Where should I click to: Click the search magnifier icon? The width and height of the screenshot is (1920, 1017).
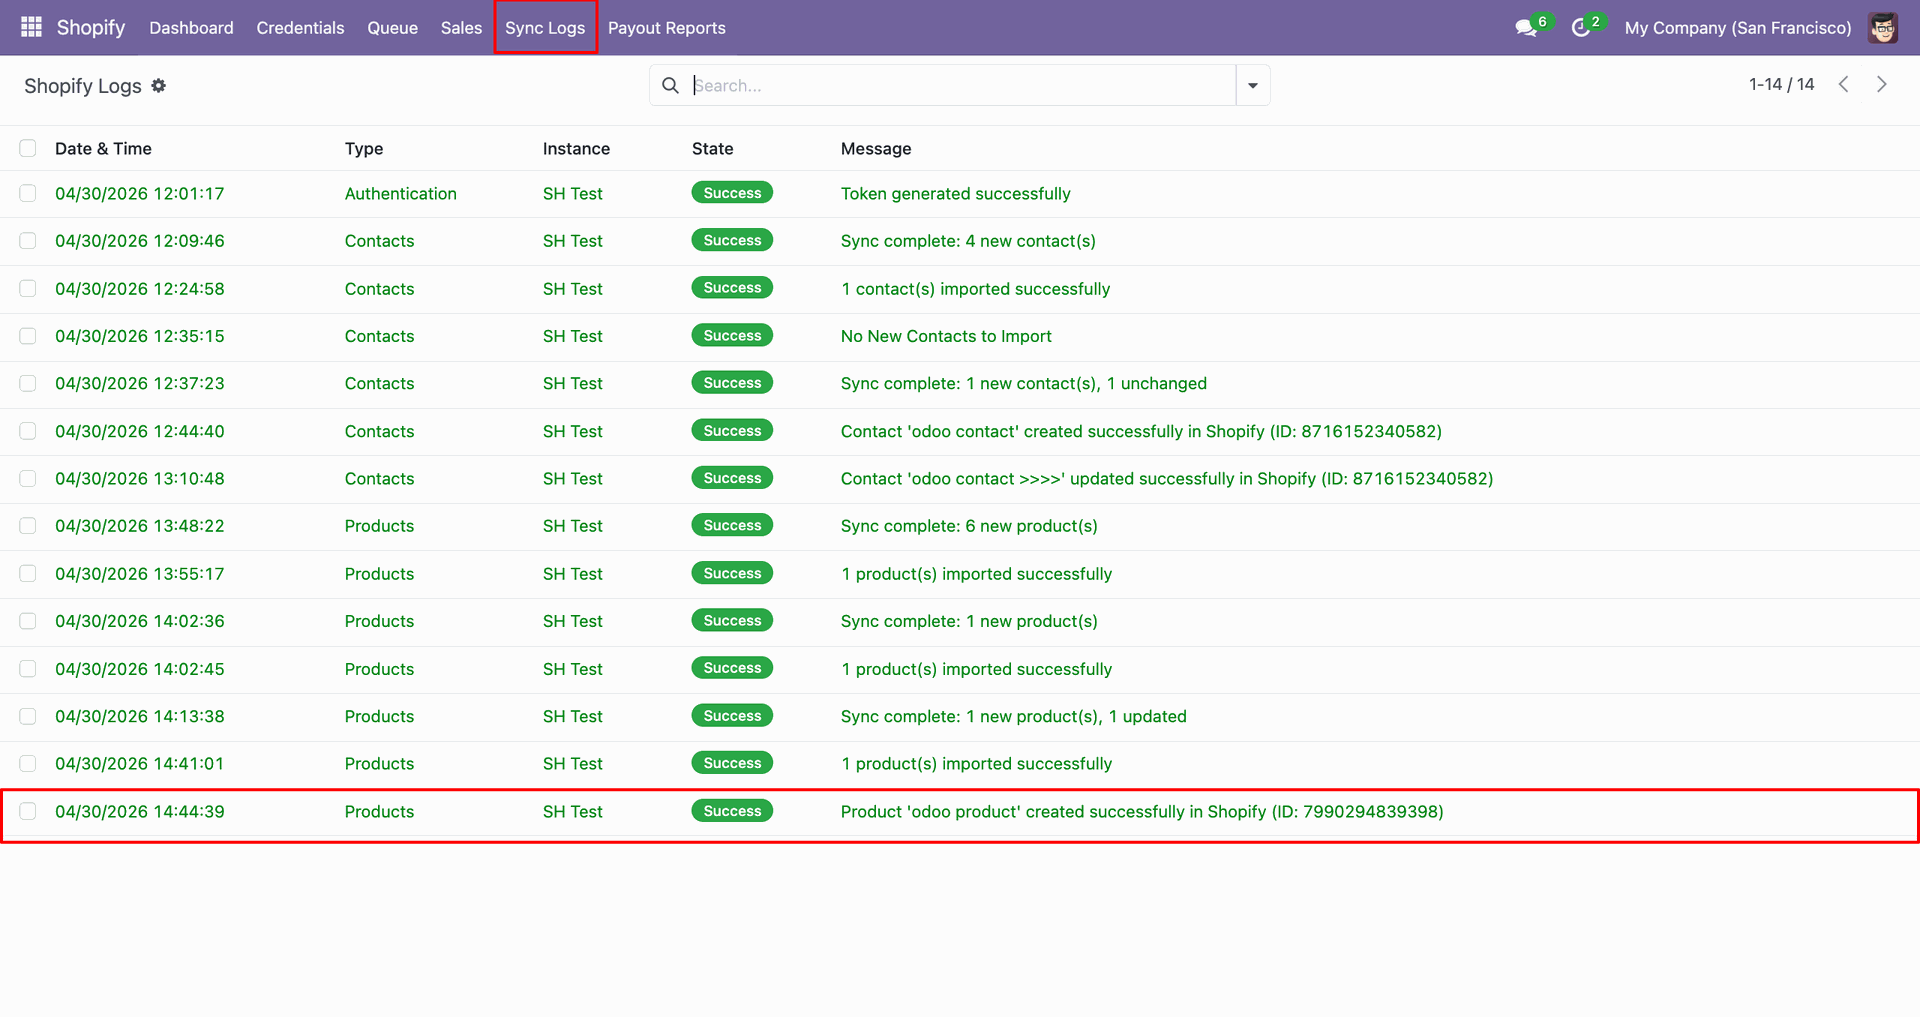[x=670, y=86]
